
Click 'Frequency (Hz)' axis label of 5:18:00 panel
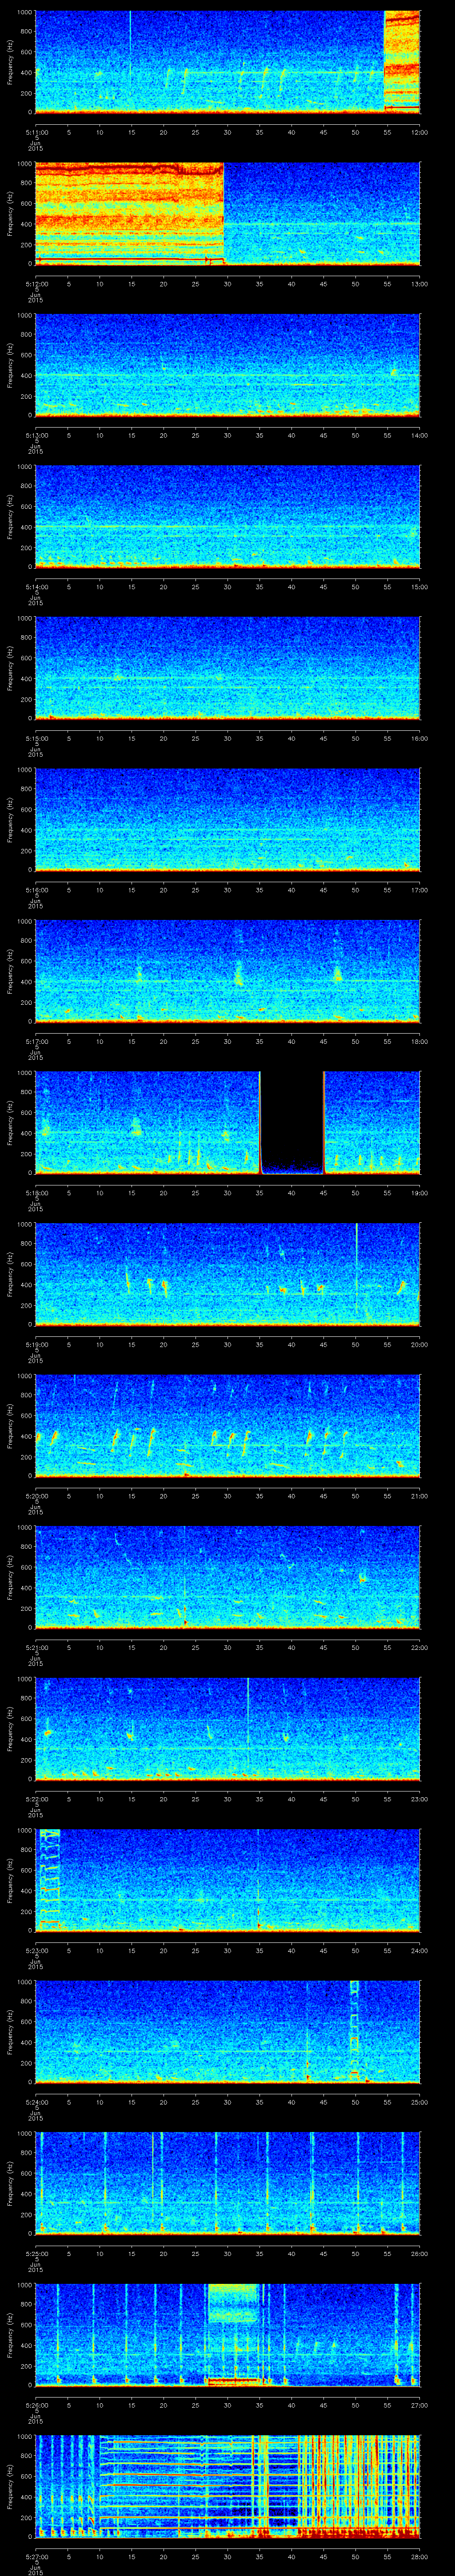pyautogui.click(x=10, y=1122)
